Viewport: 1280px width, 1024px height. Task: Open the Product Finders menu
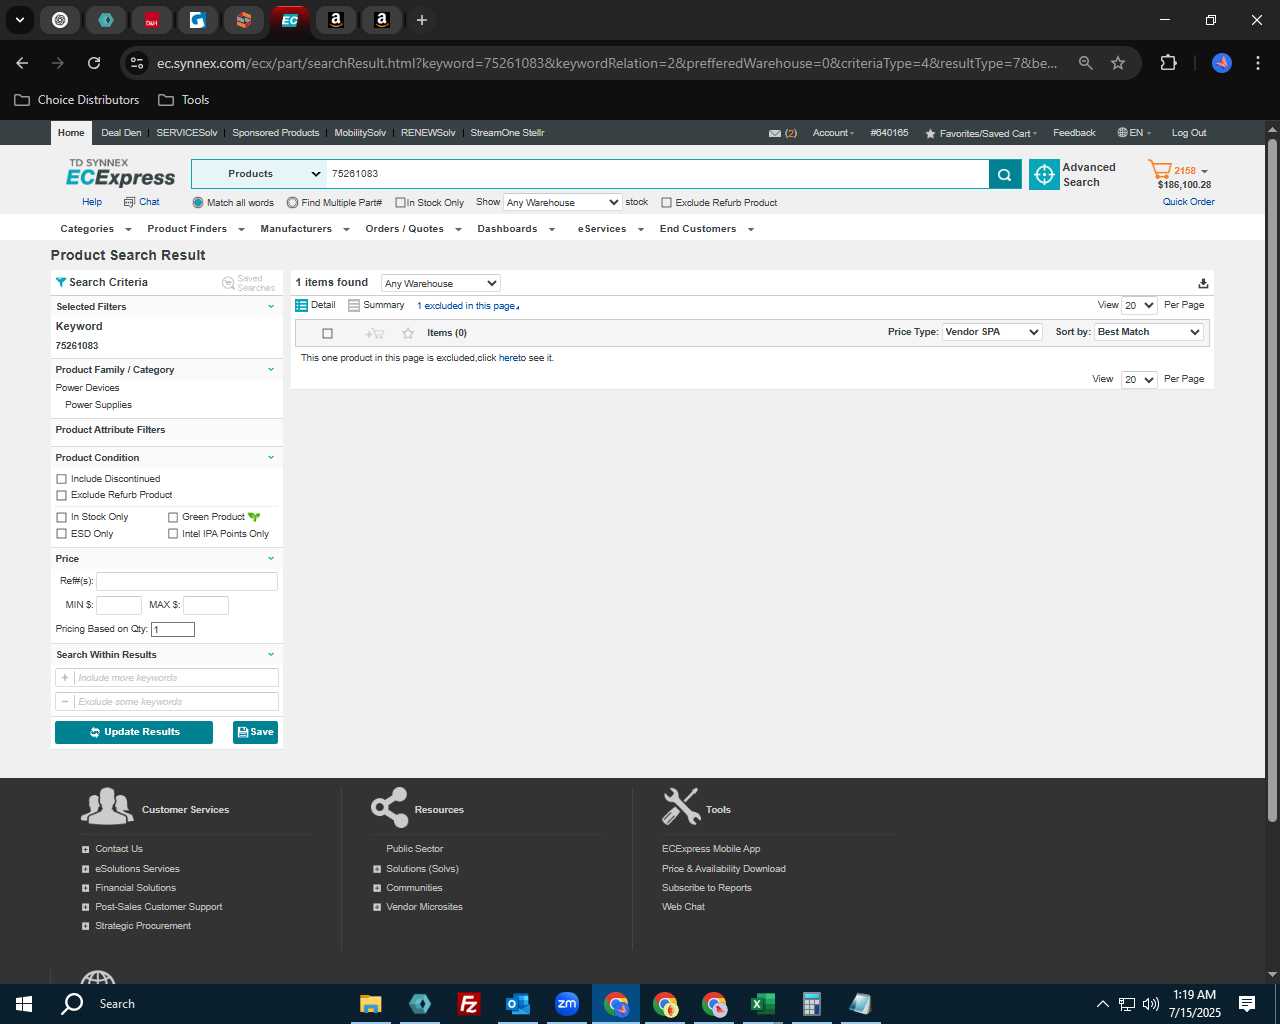[195, 229]
